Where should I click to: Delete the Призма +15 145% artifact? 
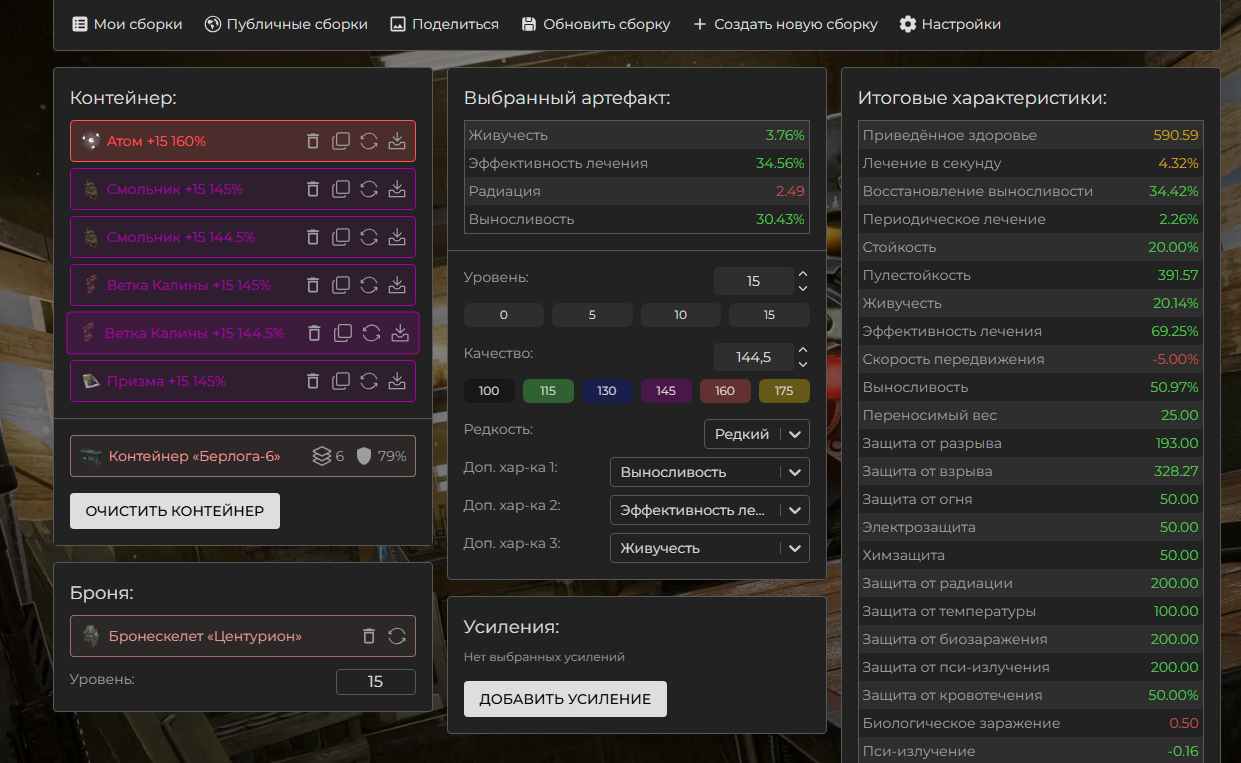313,381
